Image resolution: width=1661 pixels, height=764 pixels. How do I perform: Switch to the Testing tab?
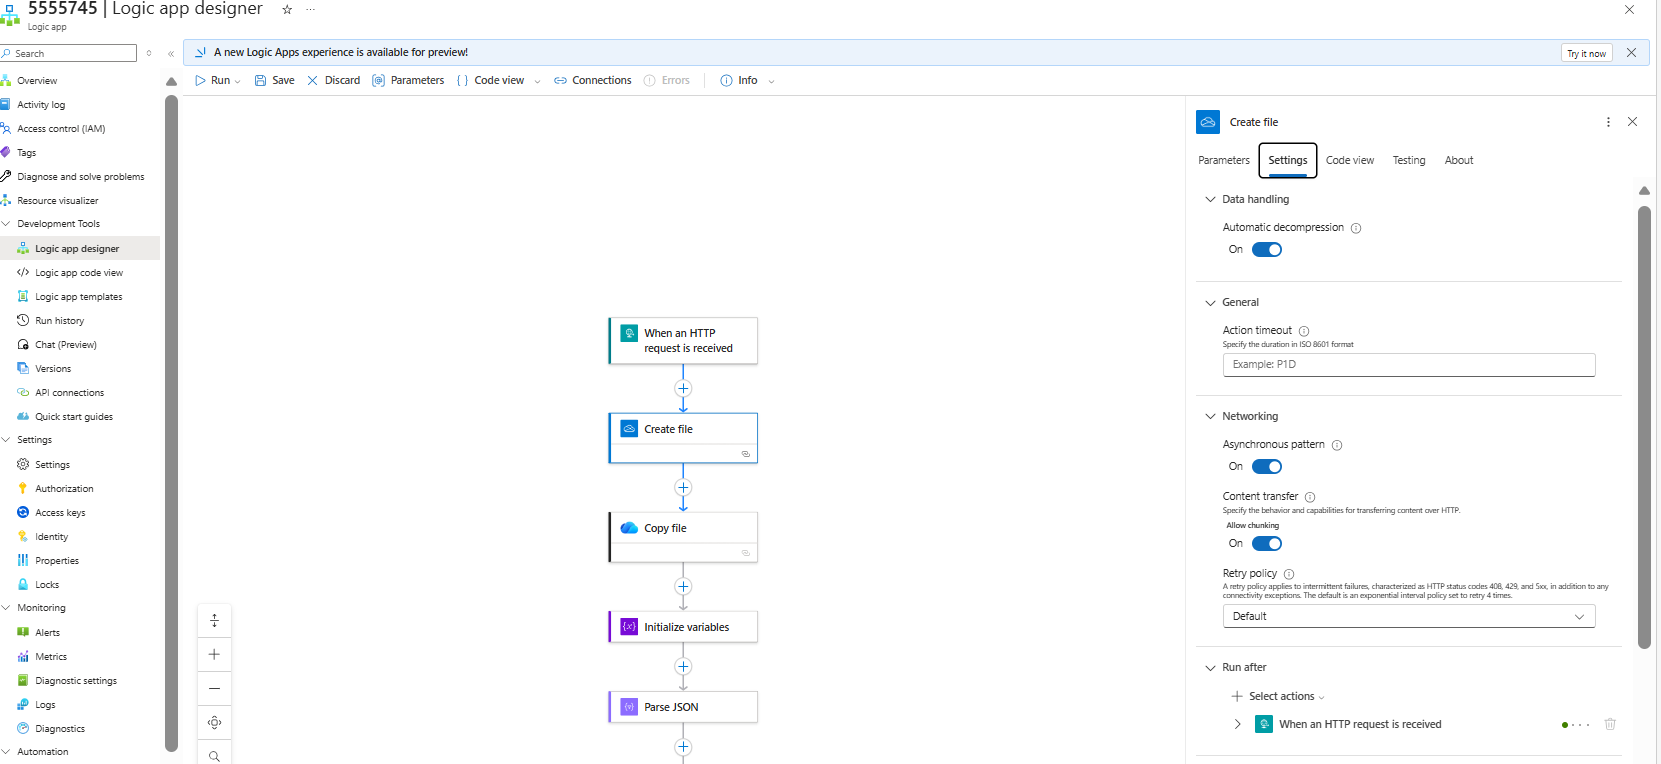[x=1409, y=161]
